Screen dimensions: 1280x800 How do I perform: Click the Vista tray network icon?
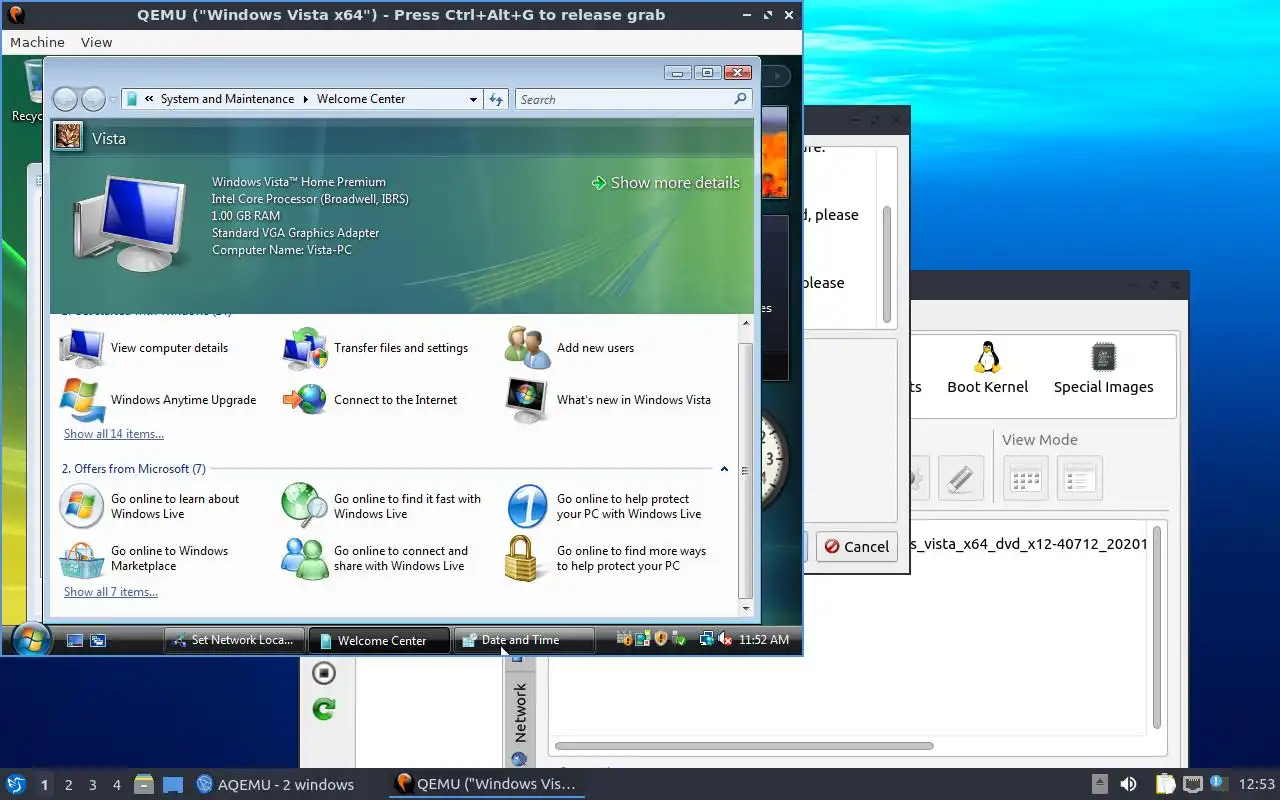tap(707, 639)
